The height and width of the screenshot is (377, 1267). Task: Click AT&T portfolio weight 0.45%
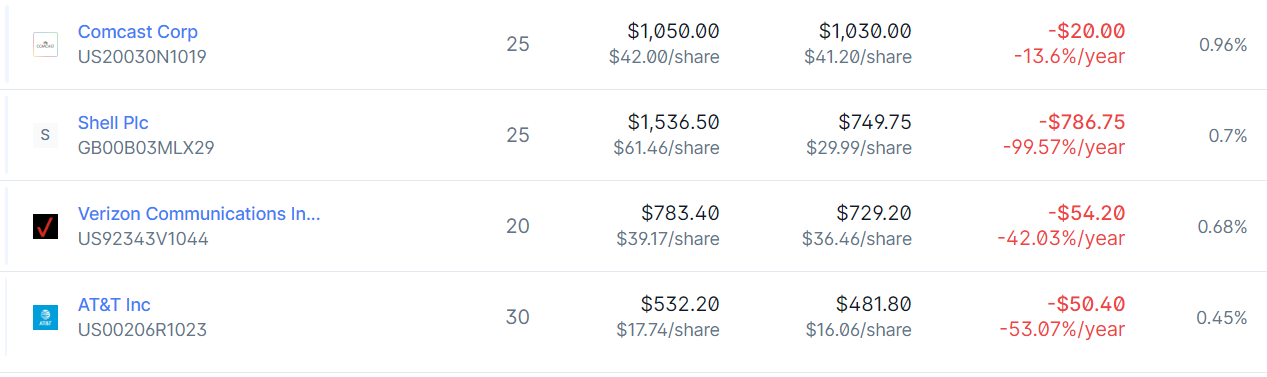click(x=1222, y=318)
